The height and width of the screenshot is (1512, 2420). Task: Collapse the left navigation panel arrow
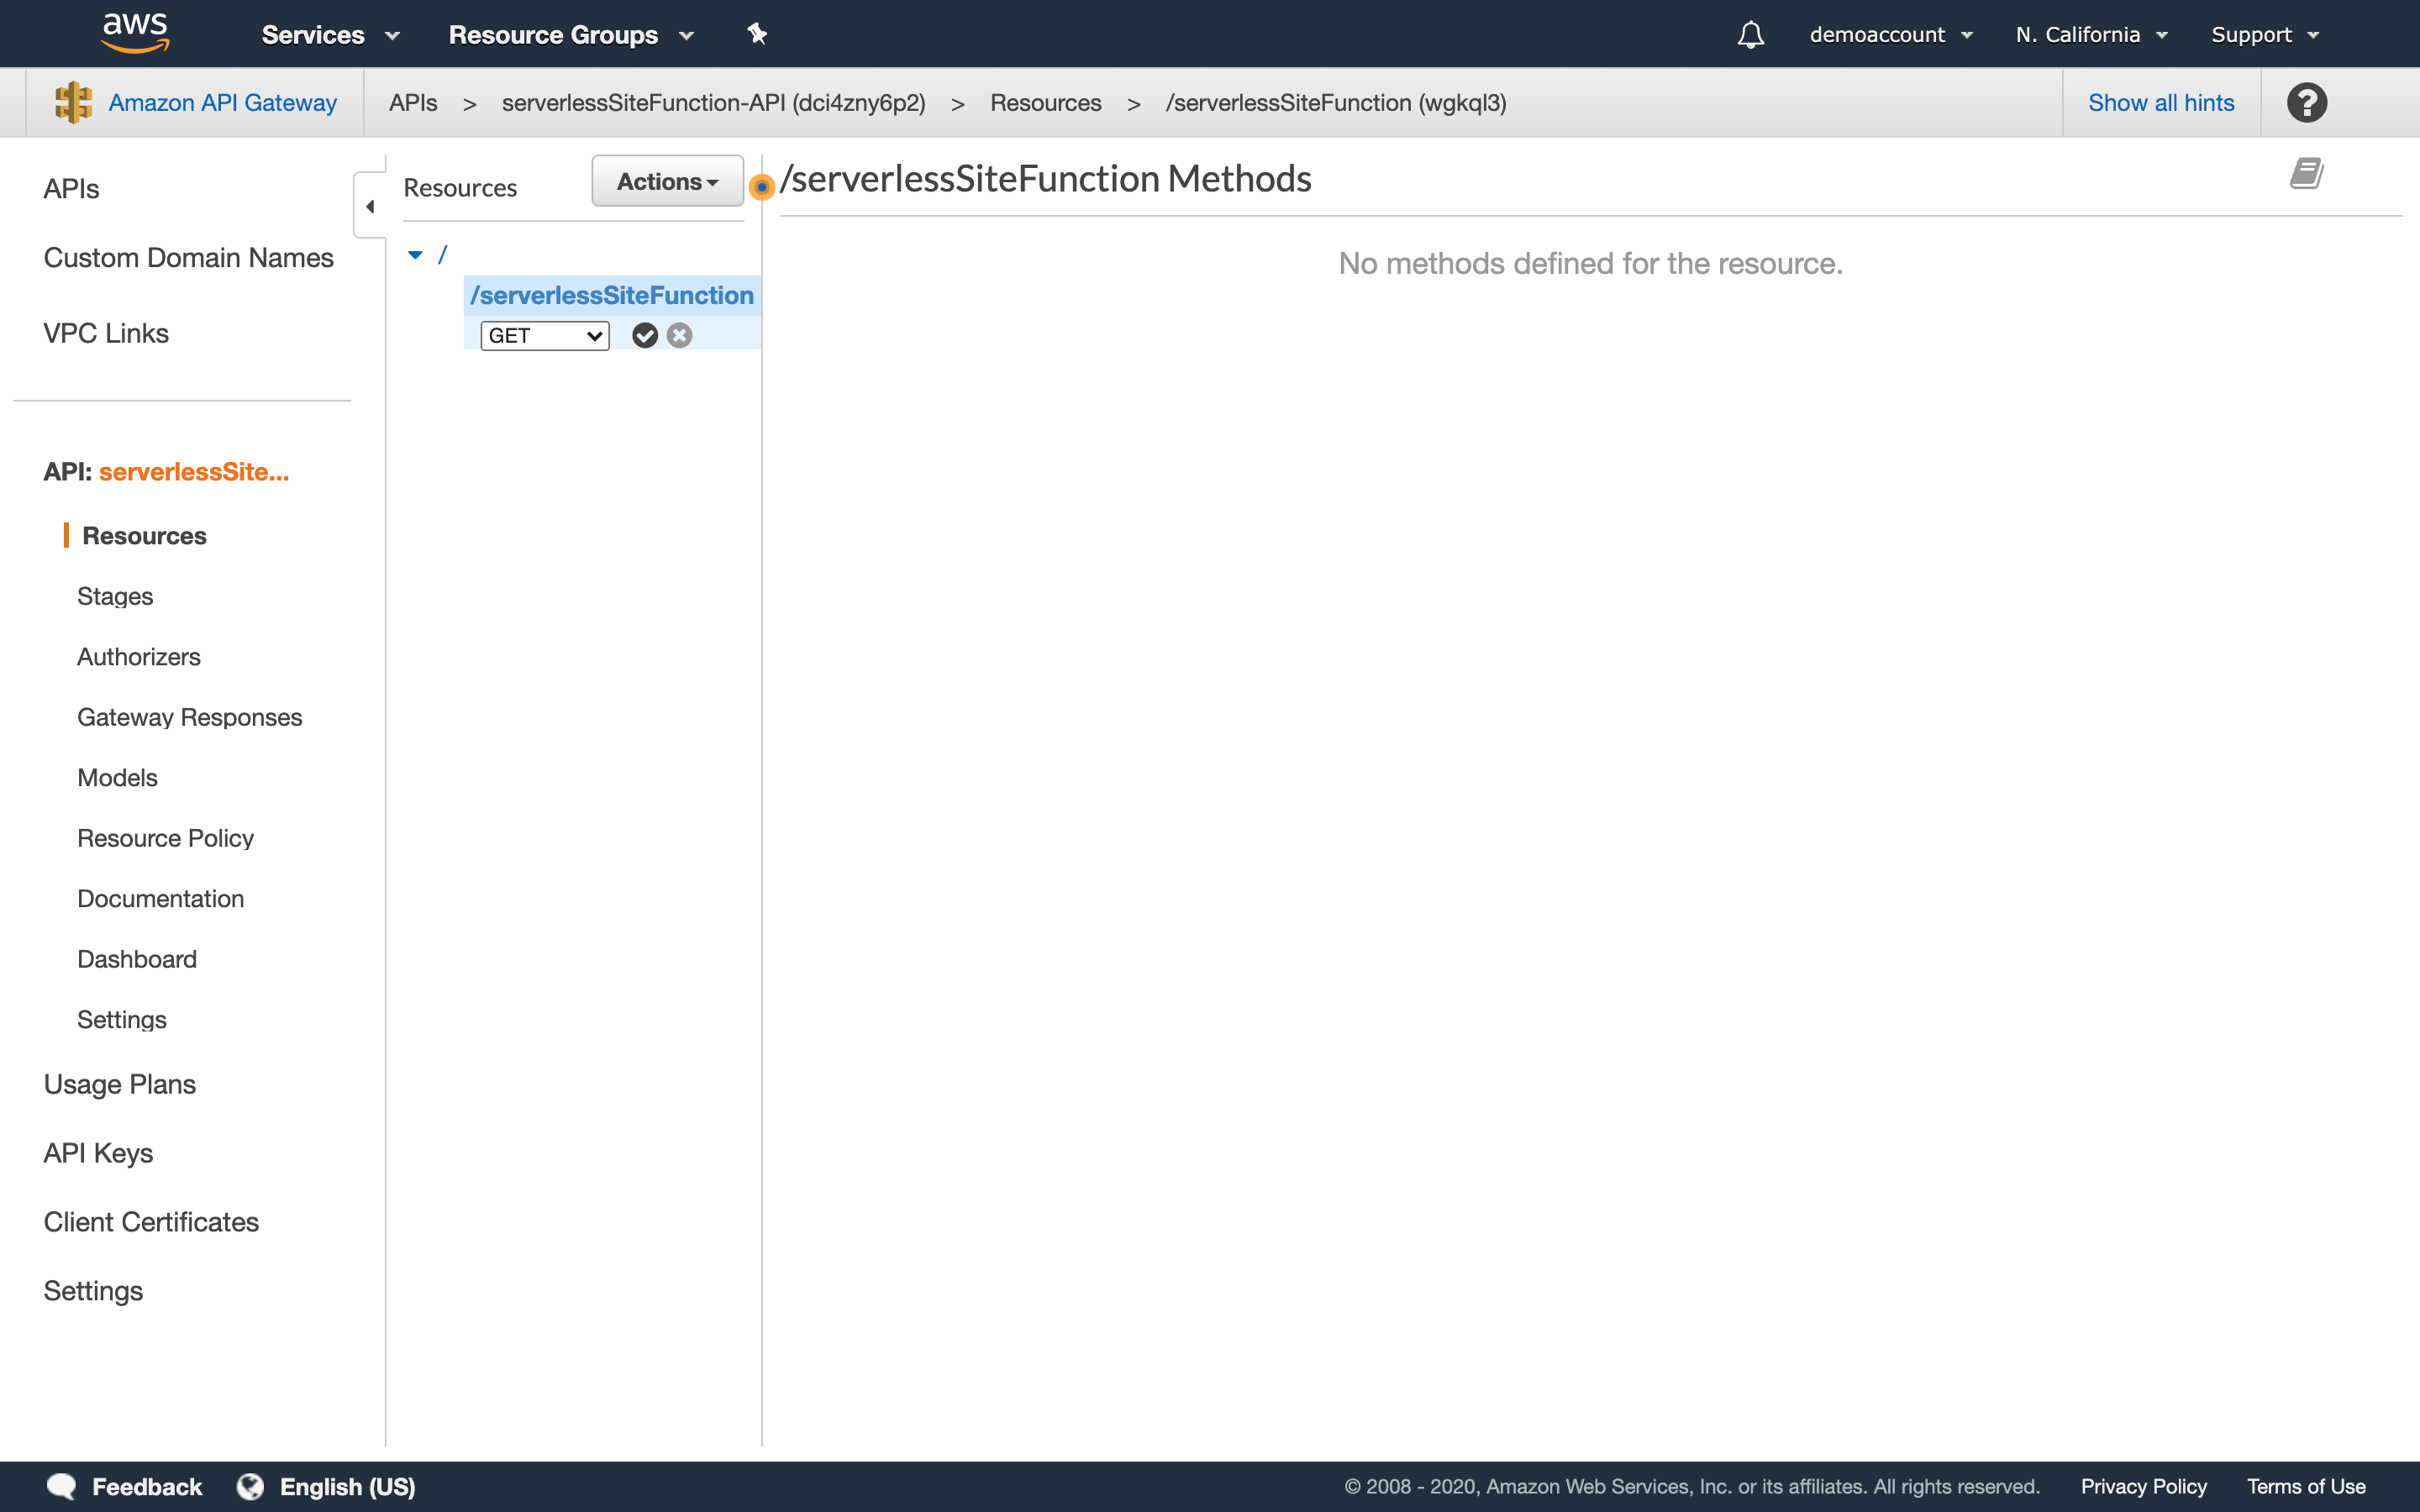pos(370,206)
